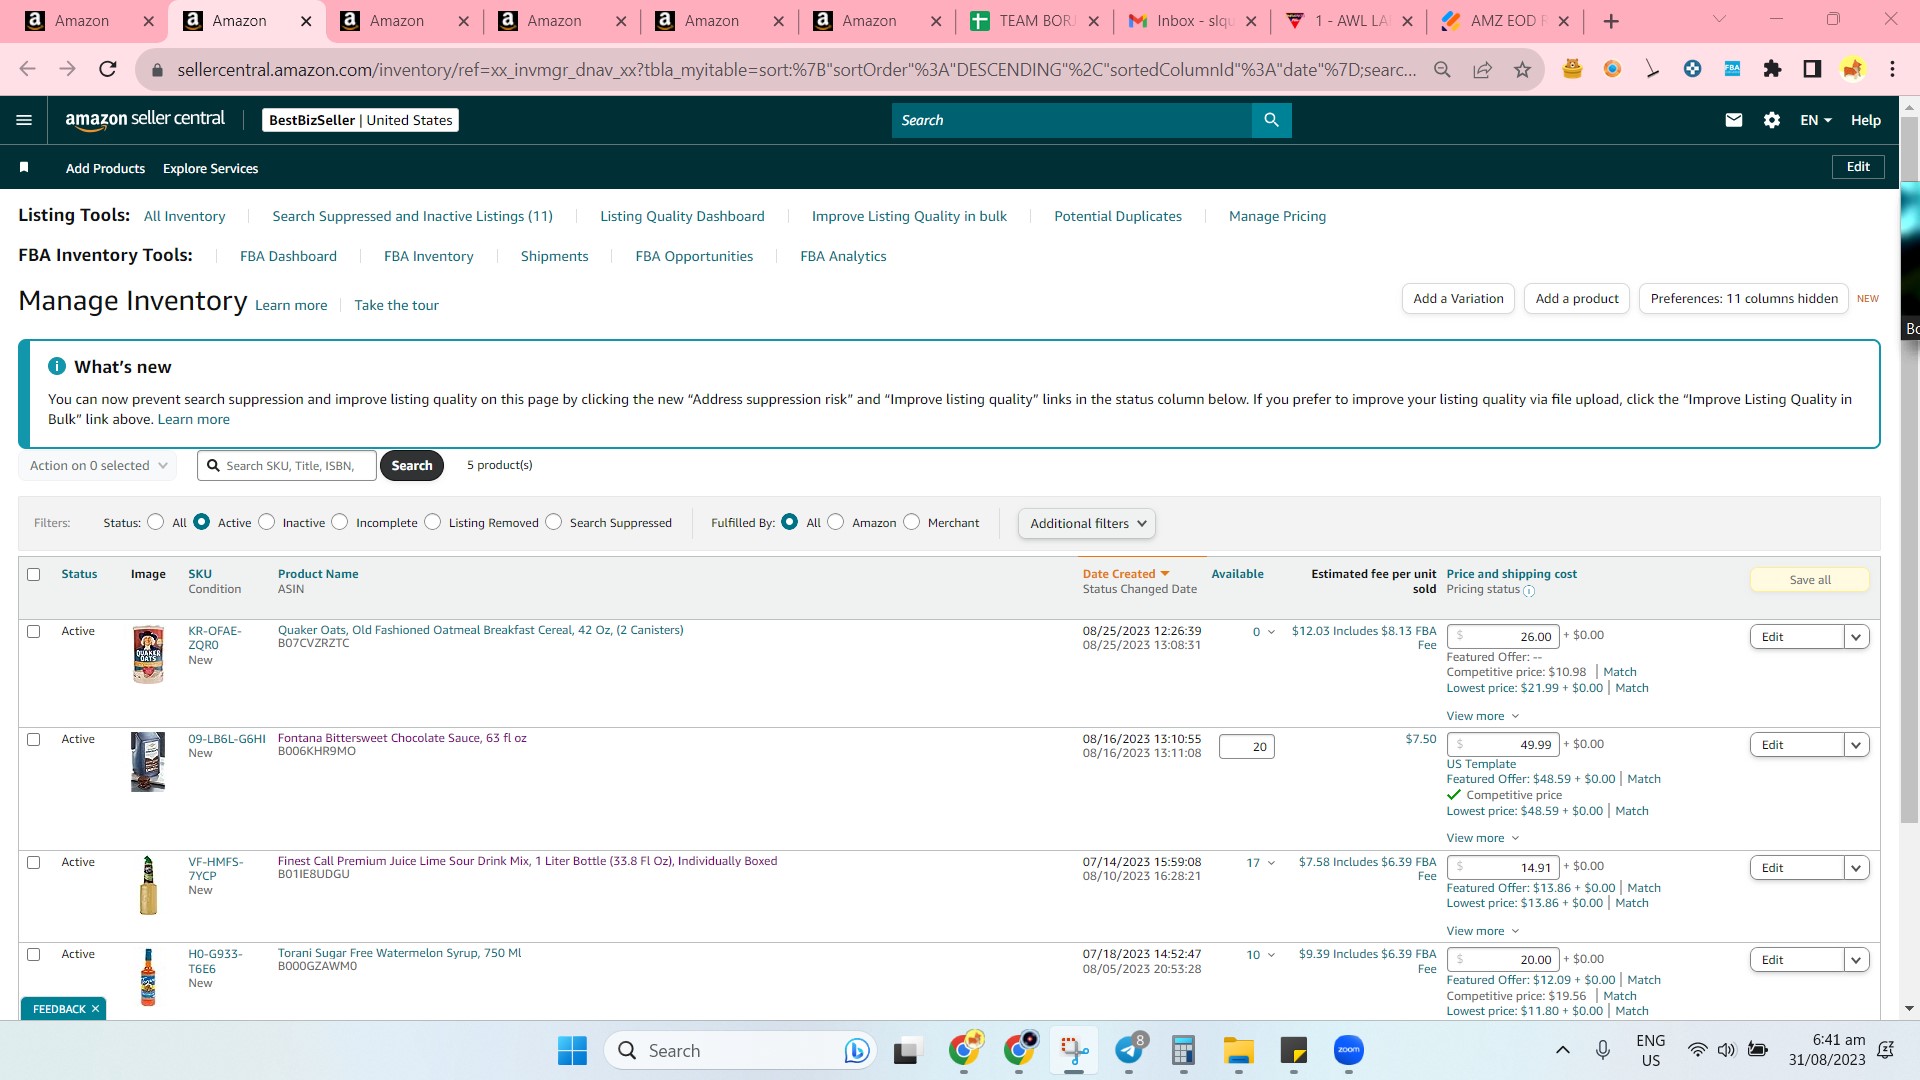The image size is (1920, 1080).
Task: Open a new browser tab
Action: pyautogui.click(x=1611, y=21)
